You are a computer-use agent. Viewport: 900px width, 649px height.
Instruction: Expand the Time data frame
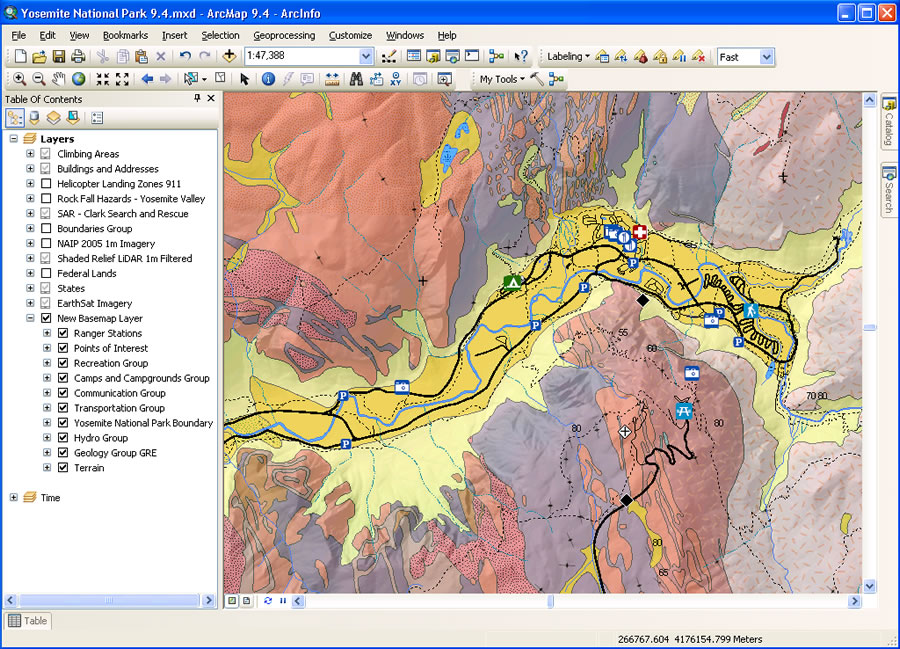point(13,498)
